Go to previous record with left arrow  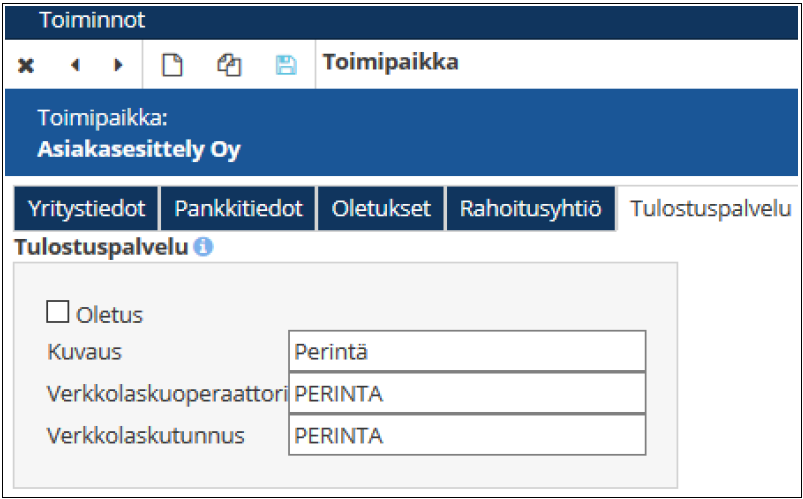click(75, 66)
